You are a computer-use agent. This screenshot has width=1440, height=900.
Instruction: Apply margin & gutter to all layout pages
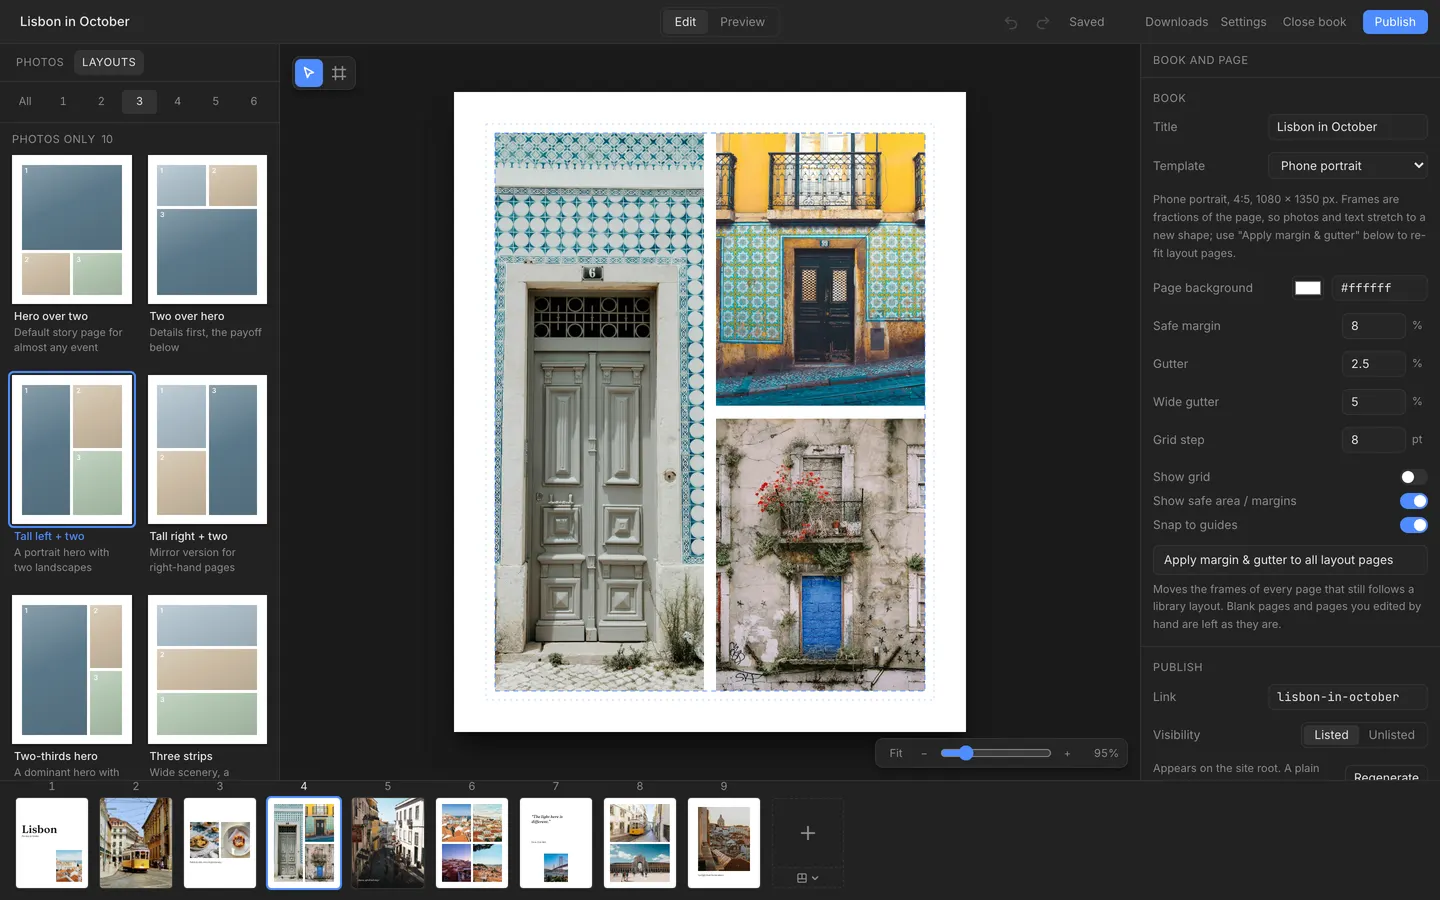click(x=1289, y=560)
